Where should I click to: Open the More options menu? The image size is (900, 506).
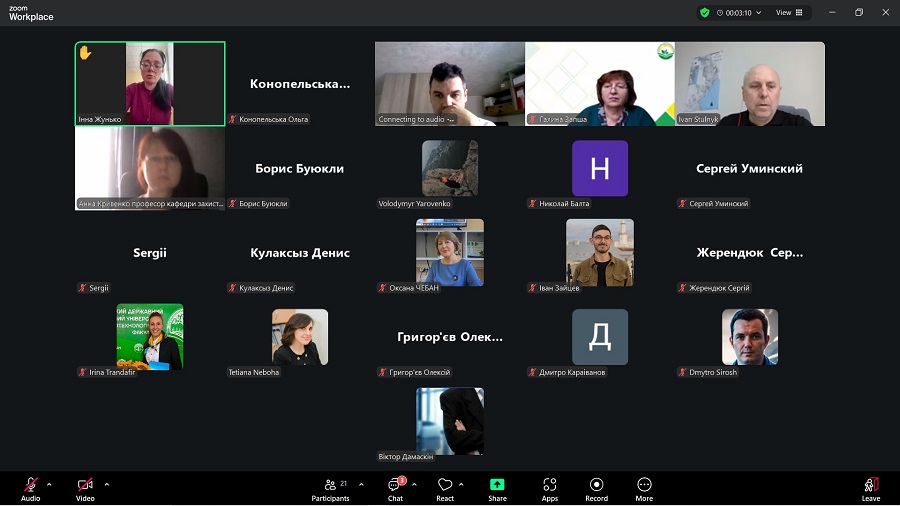(644, 489)
